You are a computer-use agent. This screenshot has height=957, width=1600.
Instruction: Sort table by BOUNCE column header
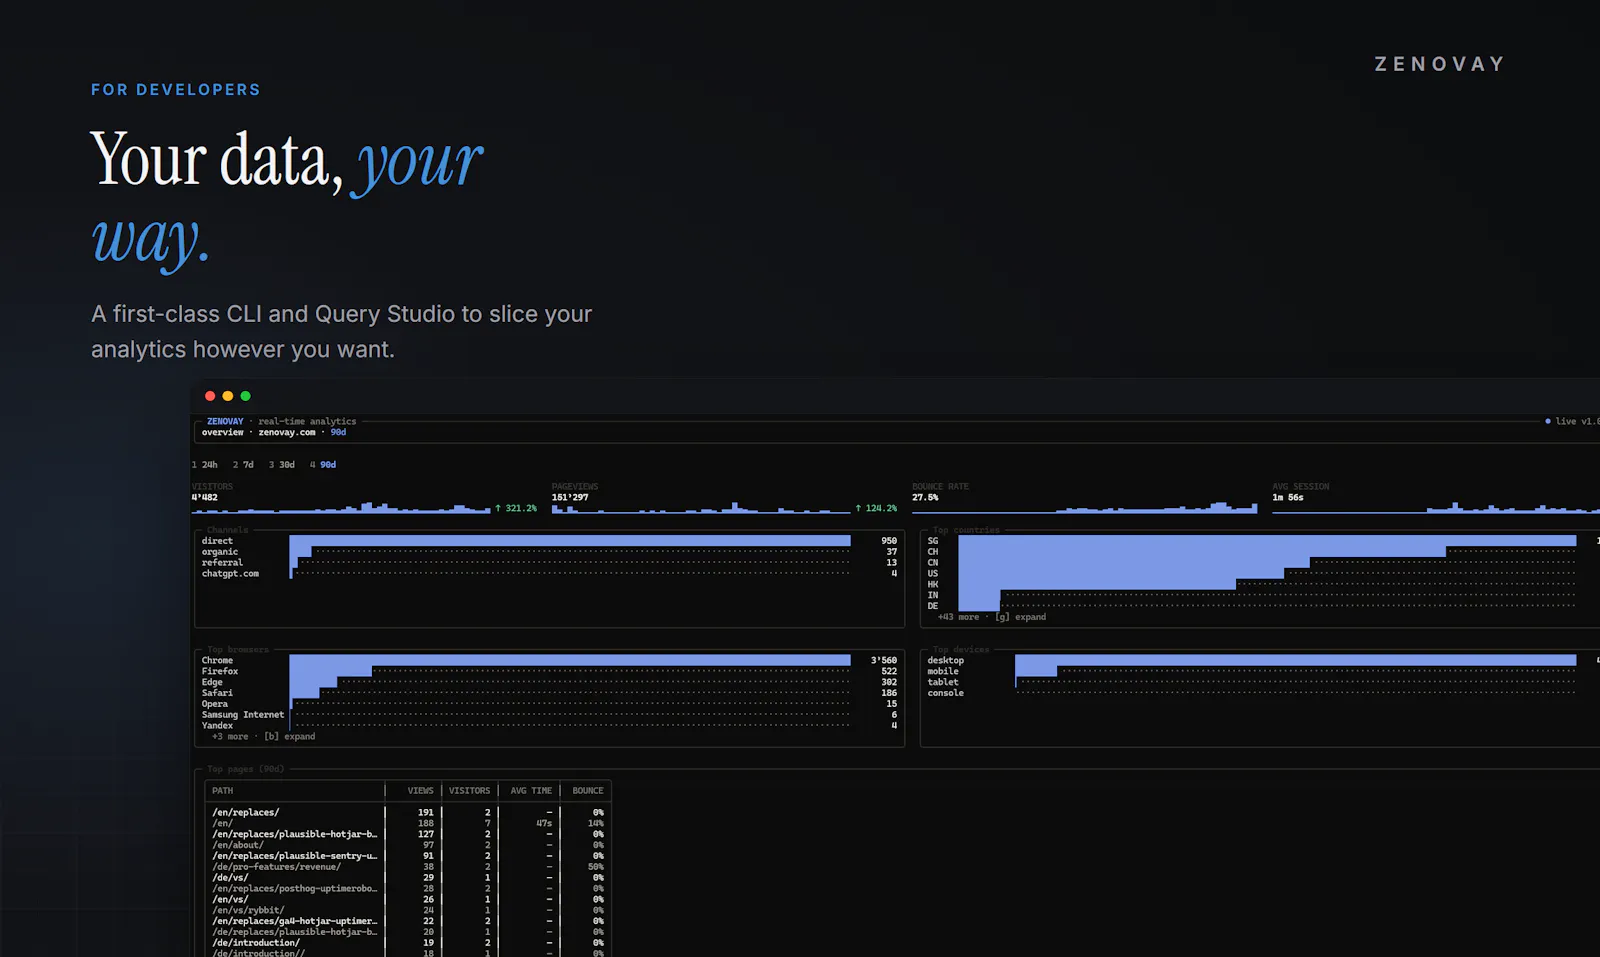588,791
